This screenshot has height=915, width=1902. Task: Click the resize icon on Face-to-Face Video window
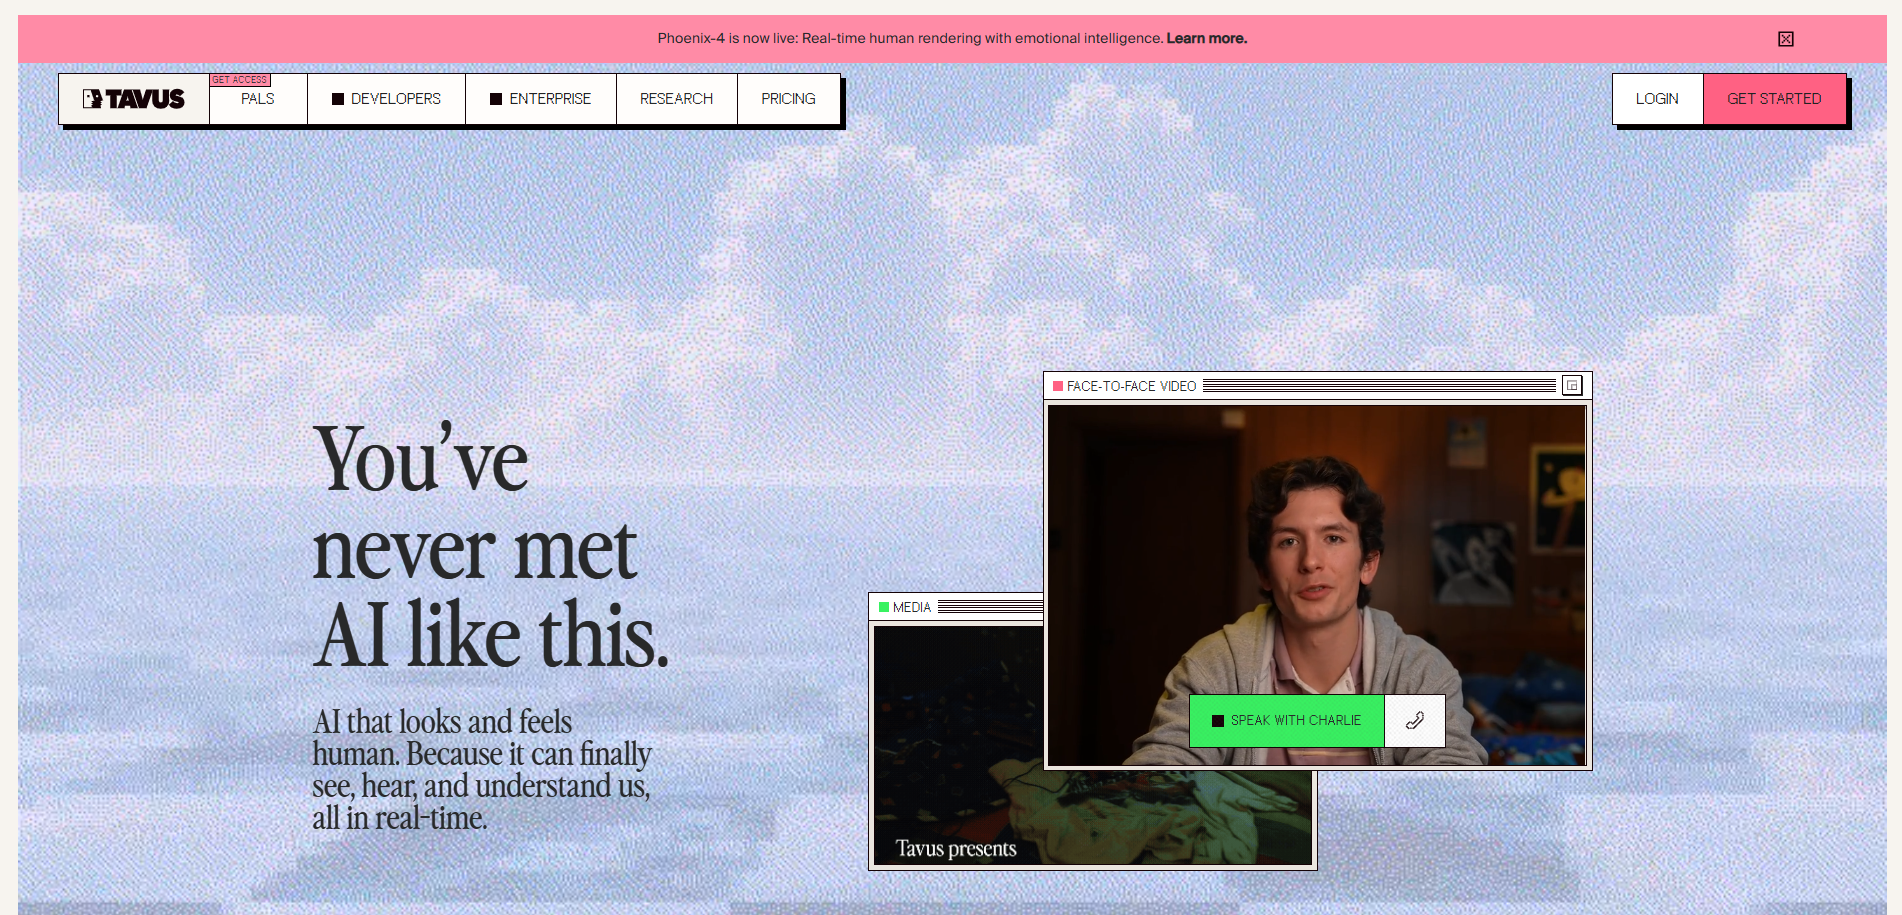(x=1572, y=386)
